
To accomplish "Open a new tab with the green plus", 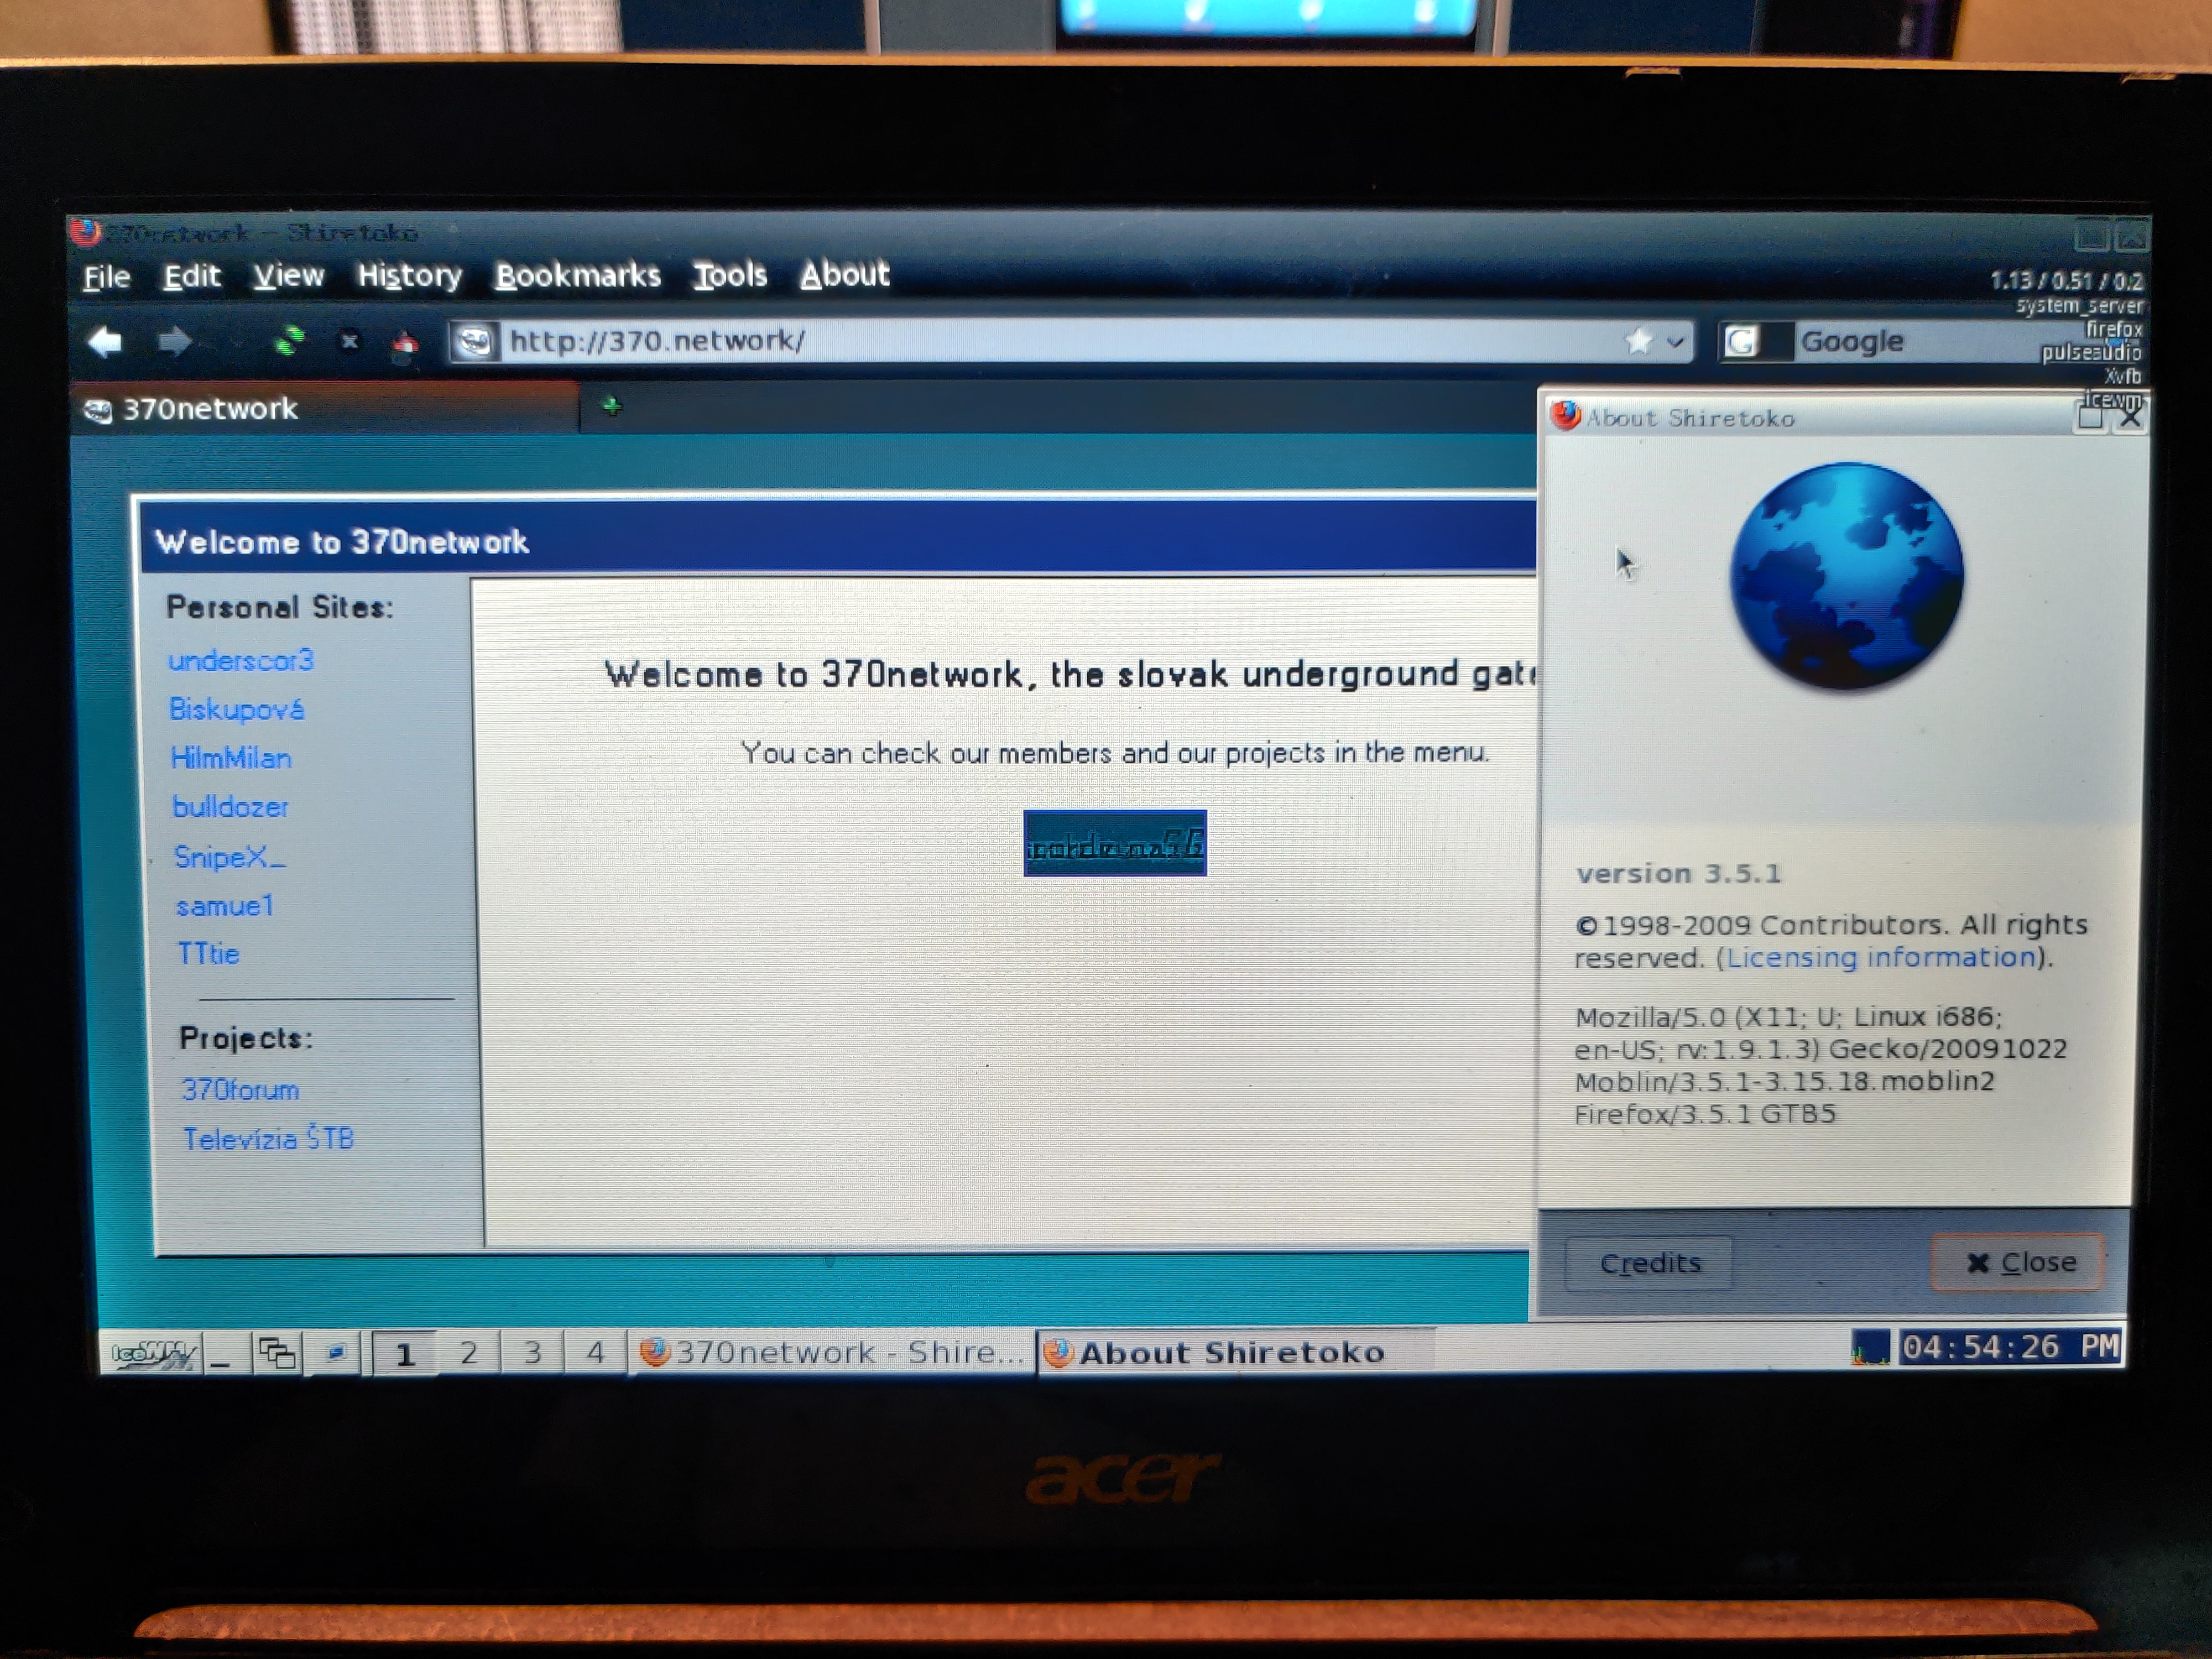I will (x=612, y=406).
